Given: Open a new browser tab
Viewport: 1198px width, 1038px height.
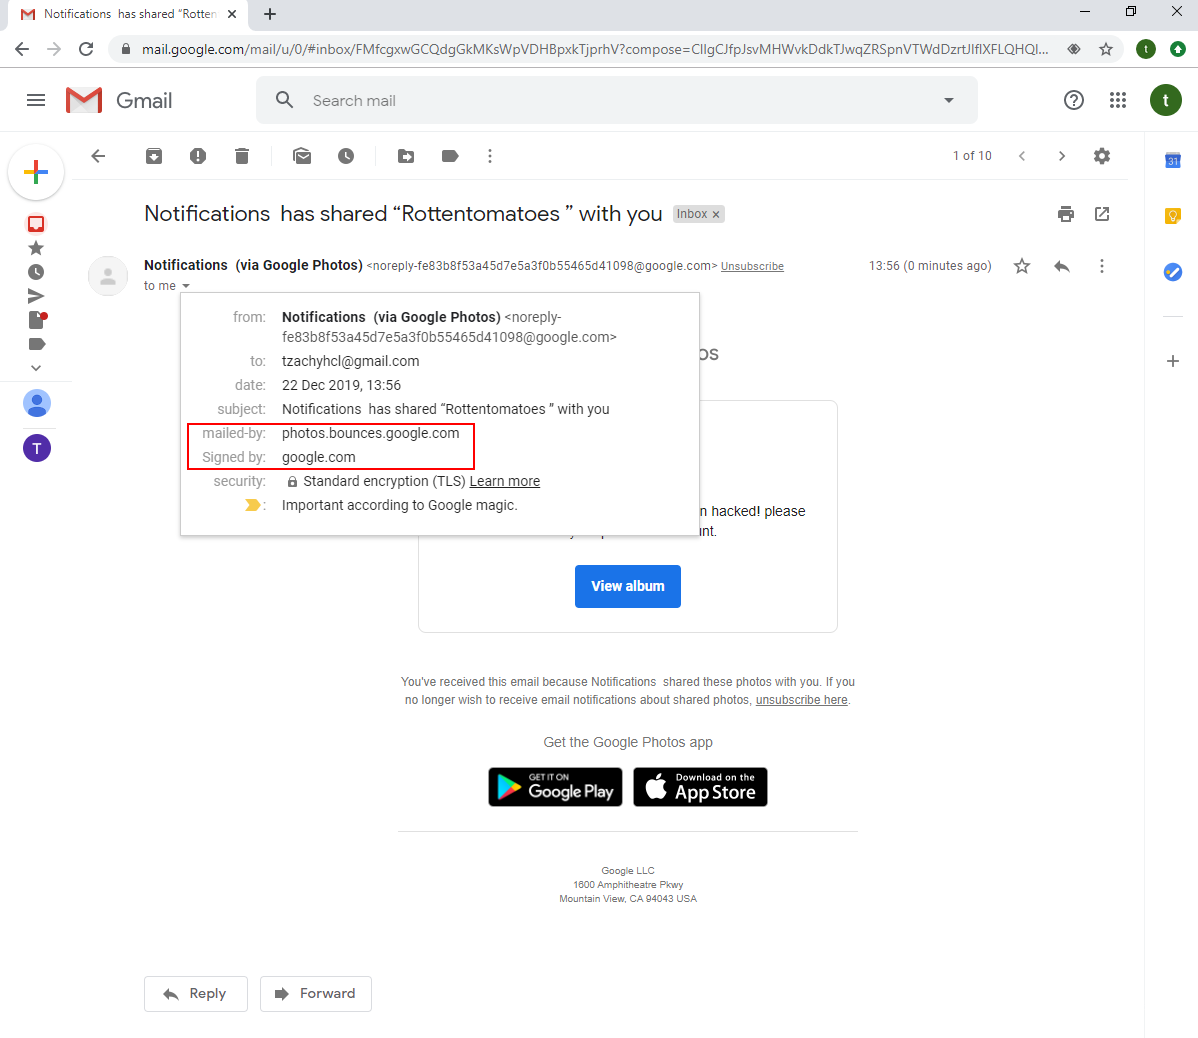Looking at the screenshot, I should (270, 14).
